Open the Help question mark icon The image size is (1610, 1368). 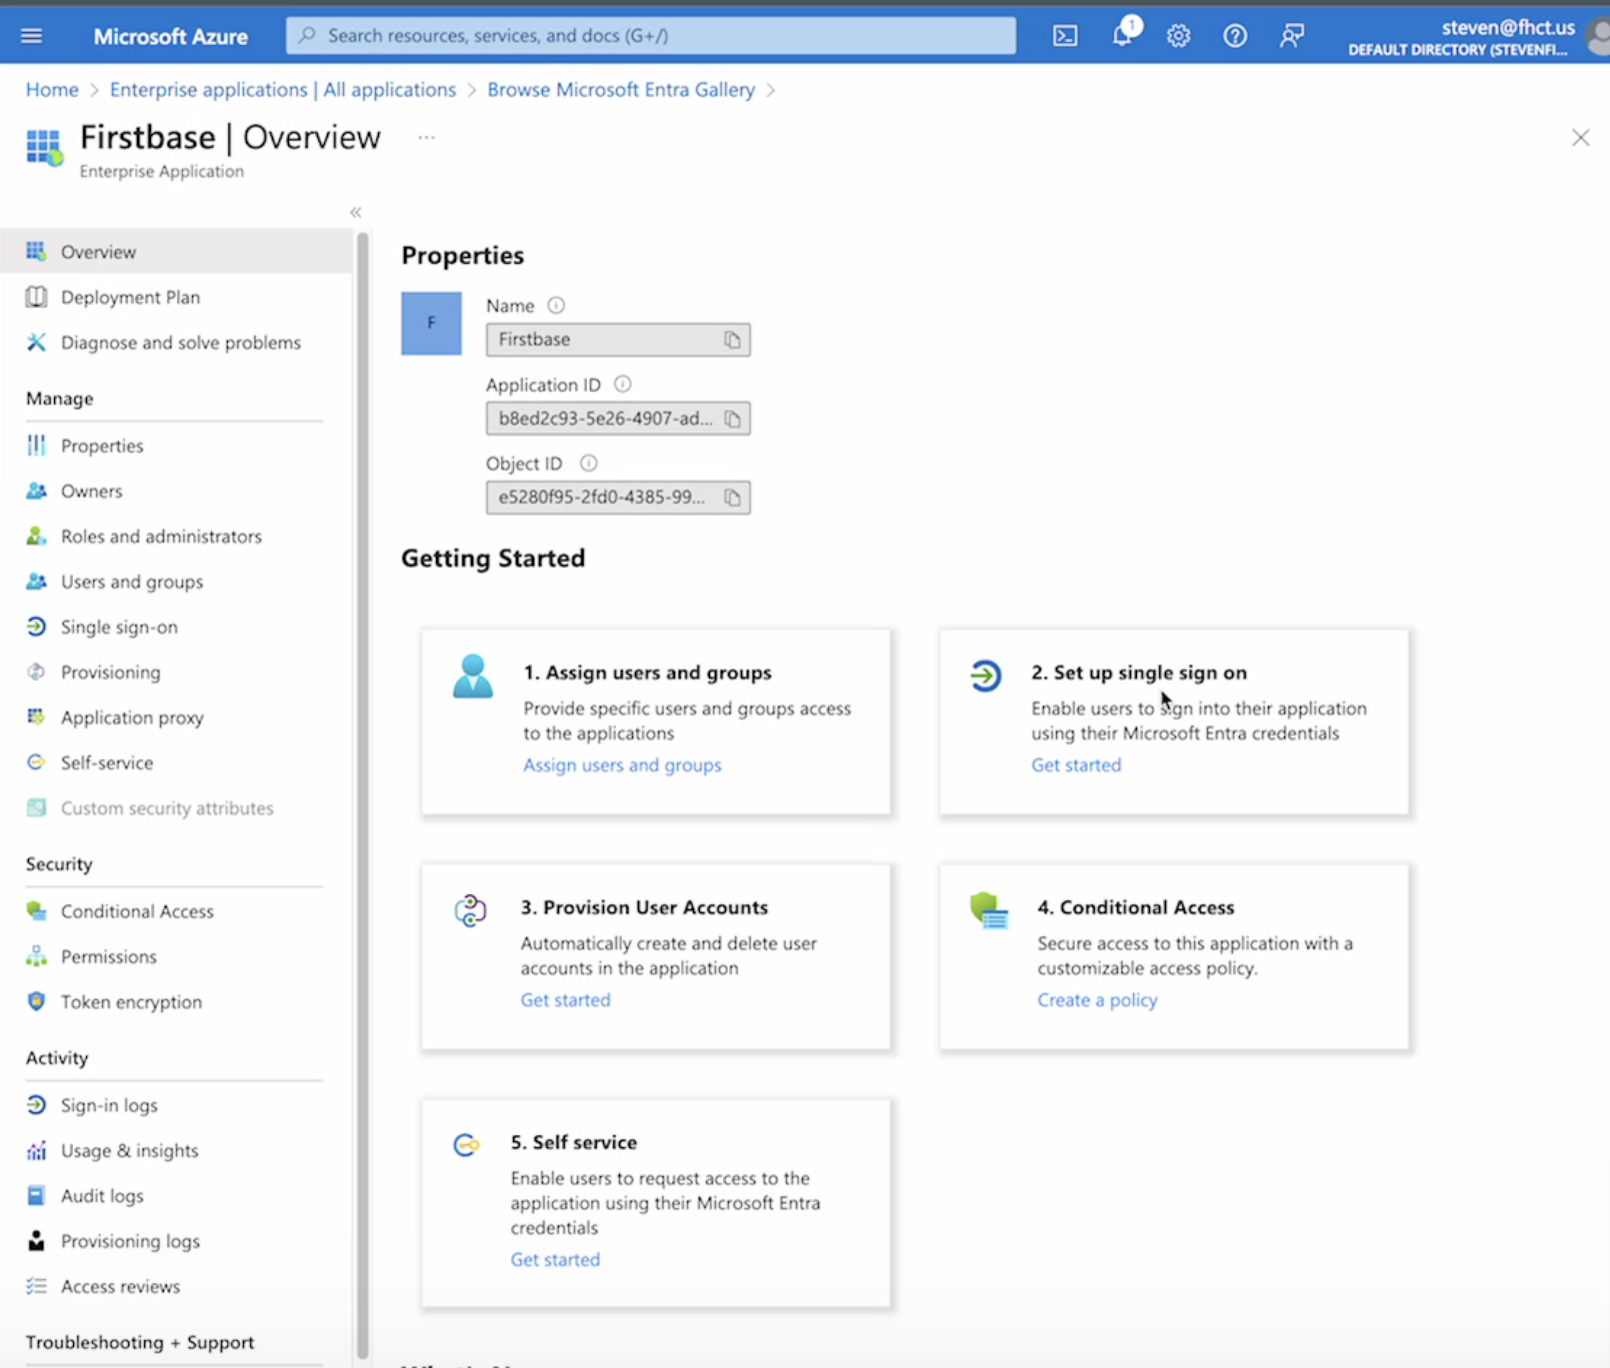coord(1235,36)
